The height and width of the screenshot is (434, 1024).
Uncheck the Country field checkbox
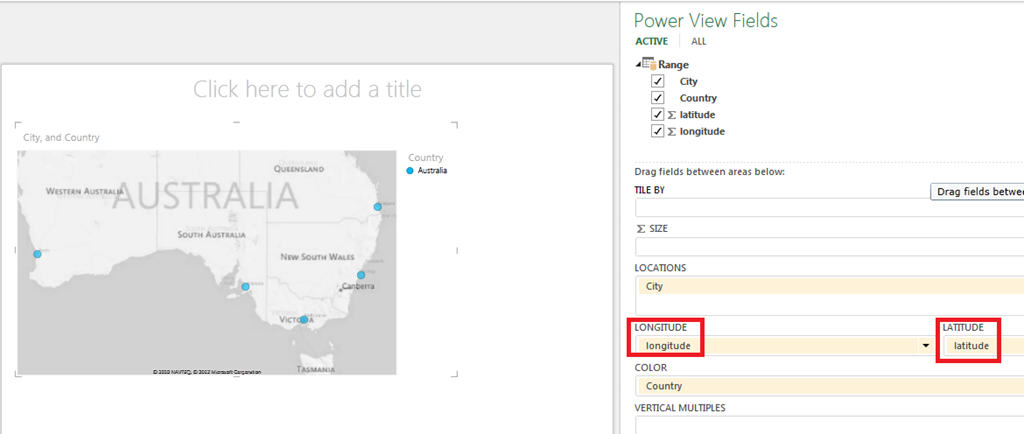[658, 98]
